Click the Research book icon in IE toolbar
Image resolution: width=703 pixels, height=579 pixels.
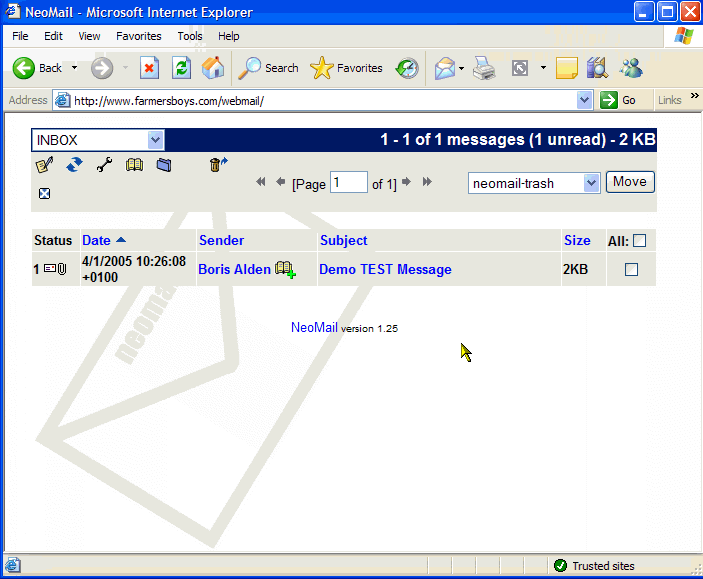click(x=597, y=69)
